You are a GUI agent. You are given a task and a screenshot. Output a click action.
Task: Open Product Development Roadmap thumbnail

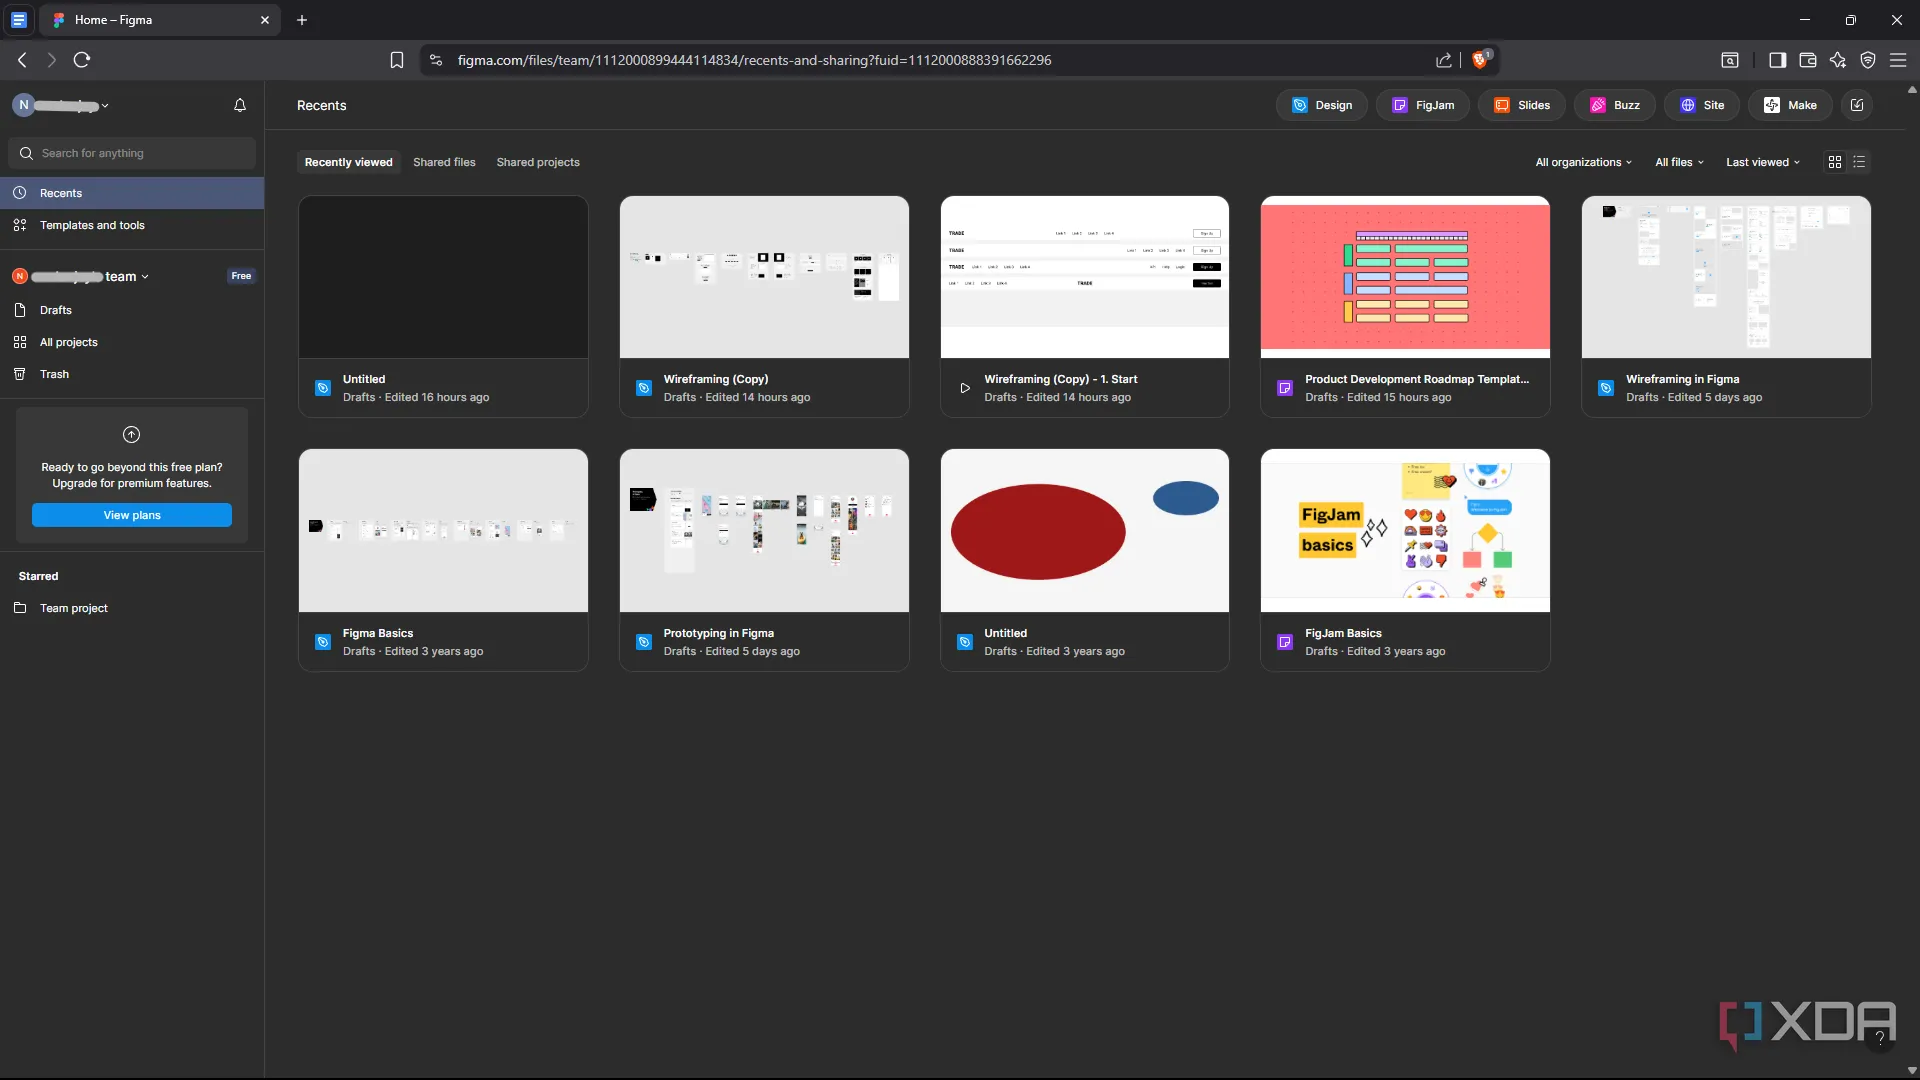pyautogui.click(x=1405, y=277)
